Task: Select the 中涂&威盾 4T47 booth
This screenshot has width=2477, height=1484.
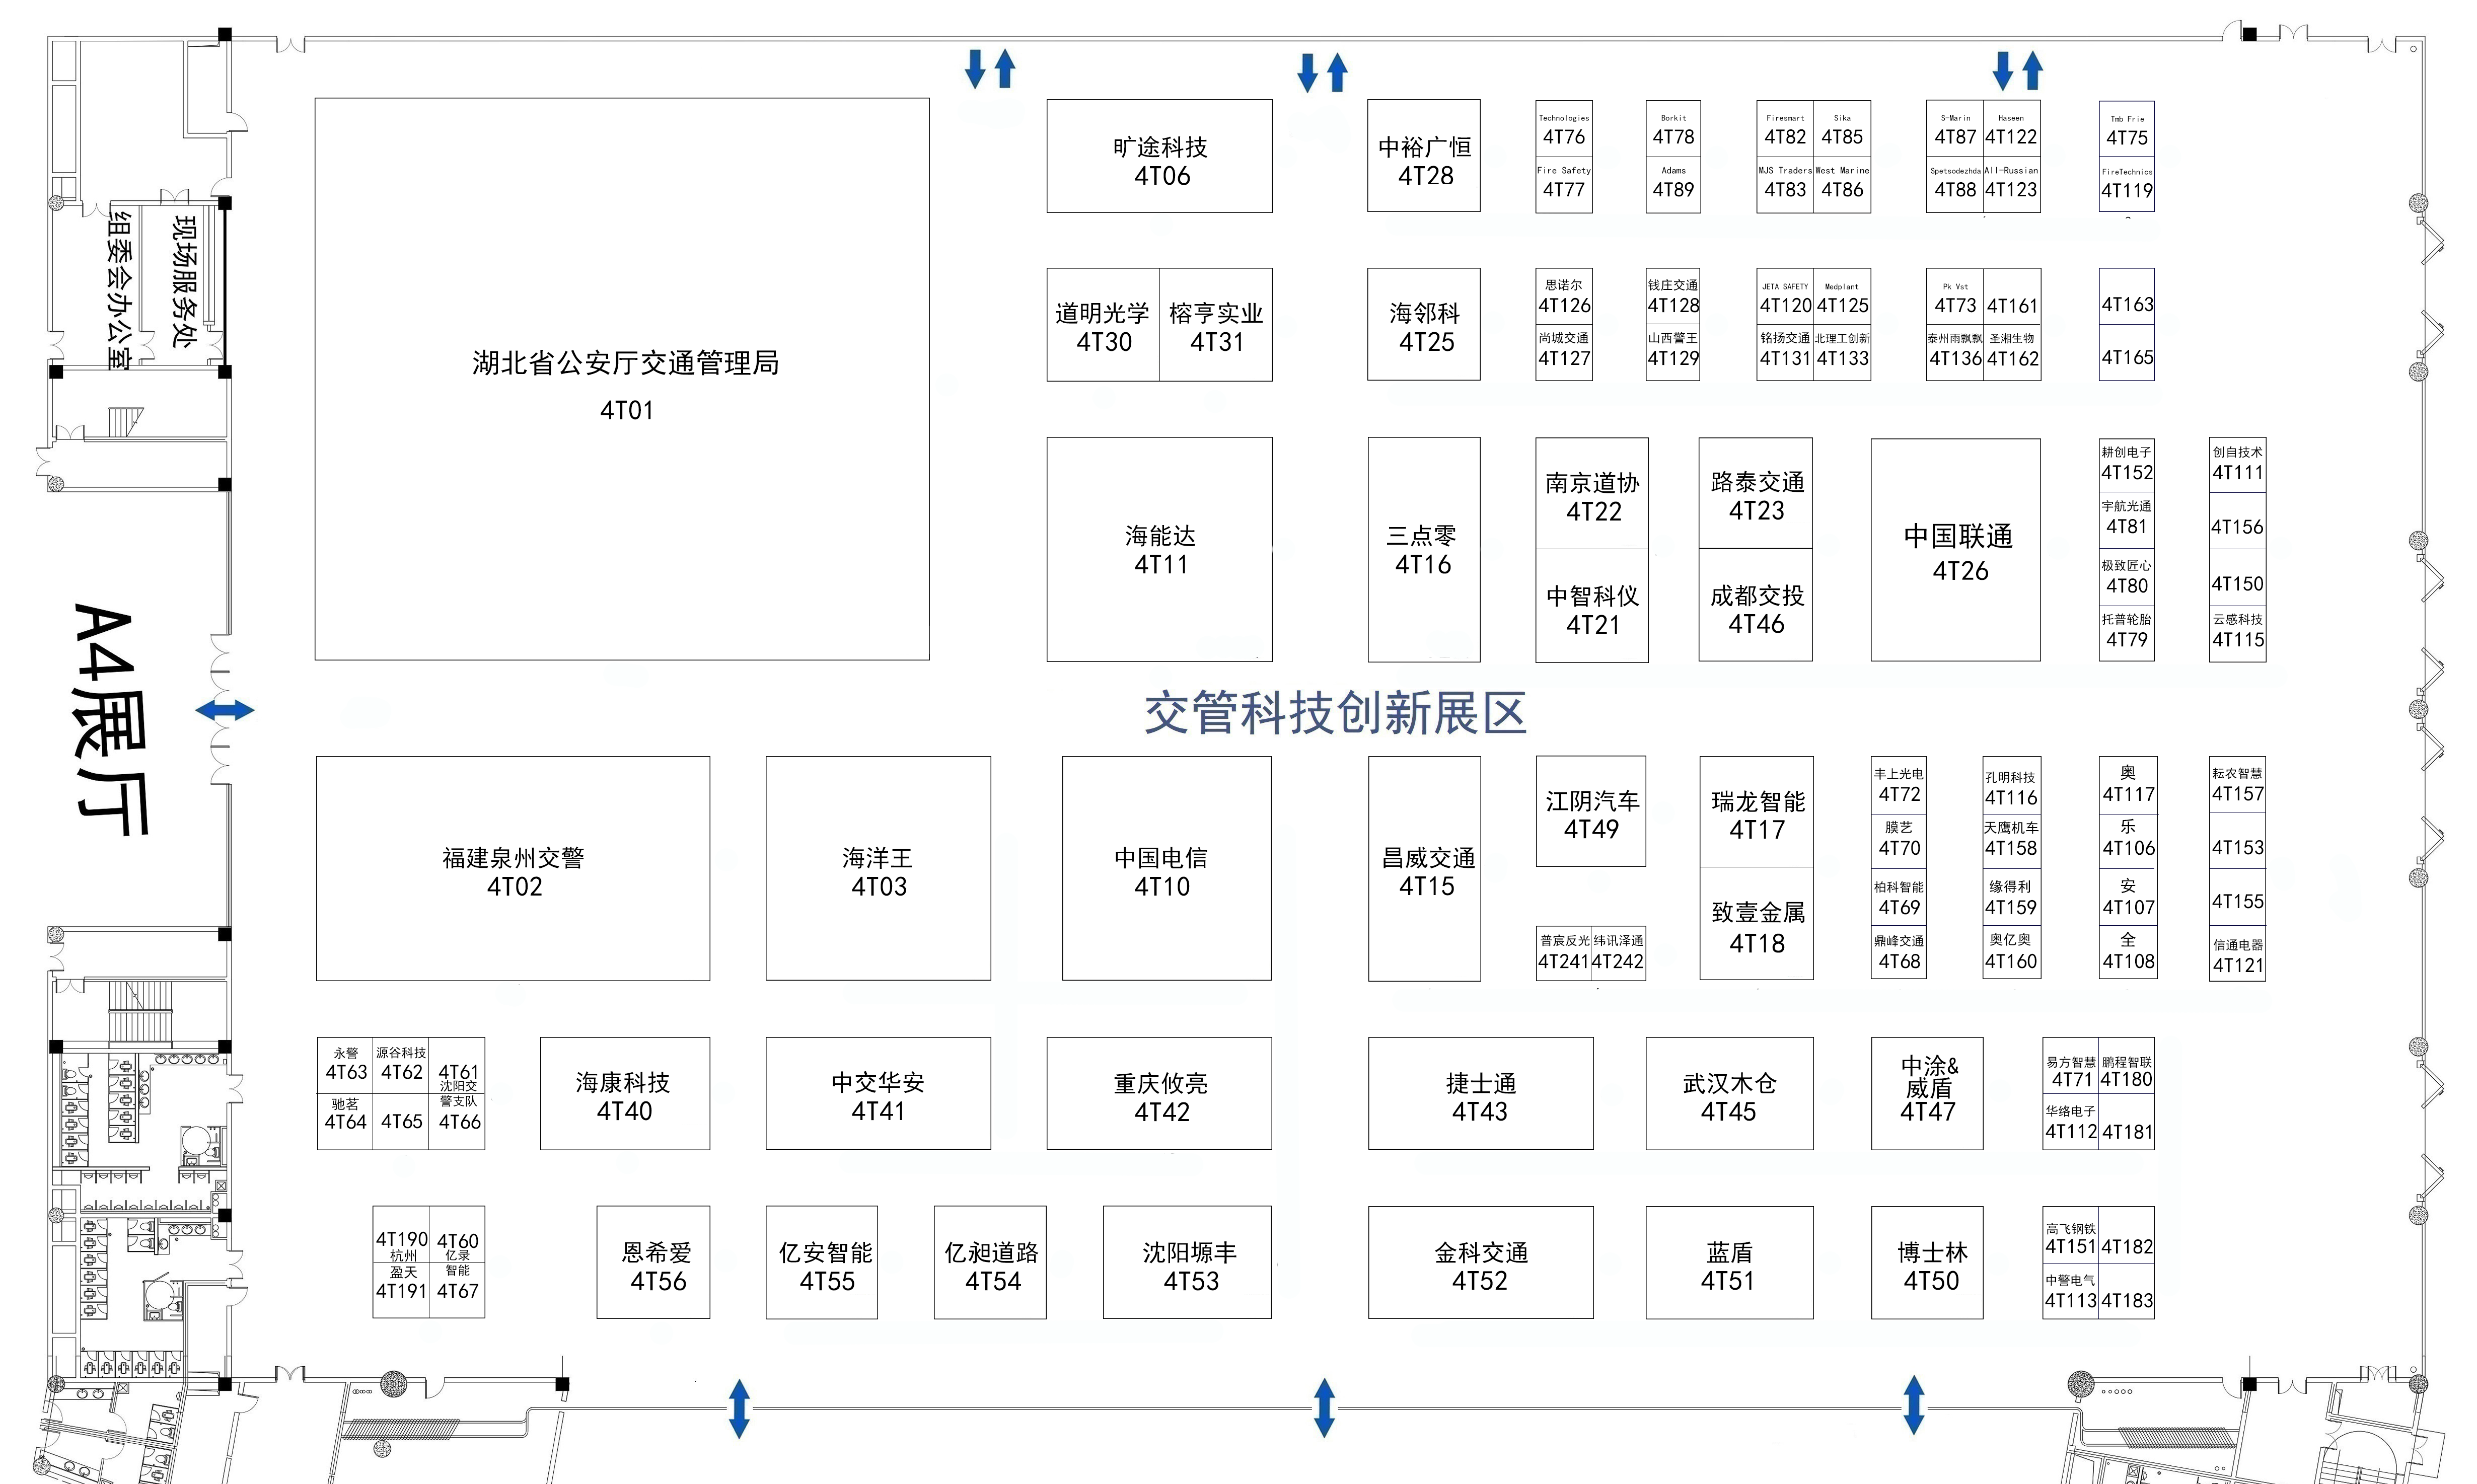Action: pyautogui.click(x=1927, y=1093)
